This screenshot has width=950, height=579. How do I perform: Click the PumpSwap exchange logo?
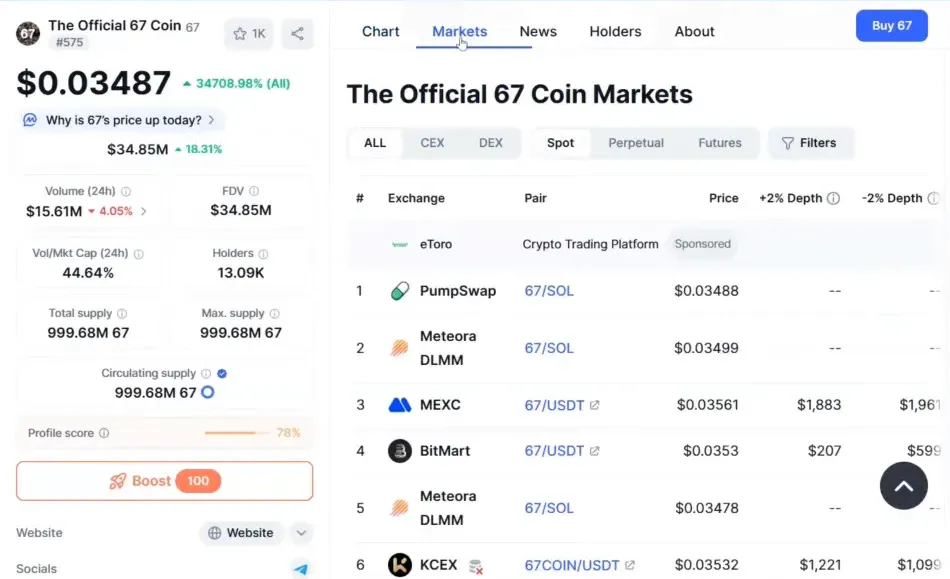click(401, 290)
